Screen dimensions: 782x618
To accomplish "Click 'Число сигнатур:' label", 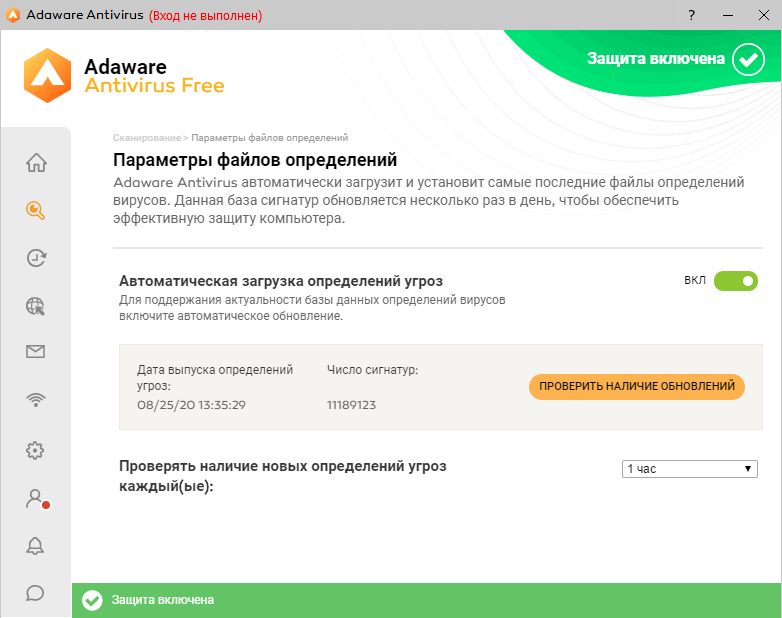I will (x=373, y=370).
